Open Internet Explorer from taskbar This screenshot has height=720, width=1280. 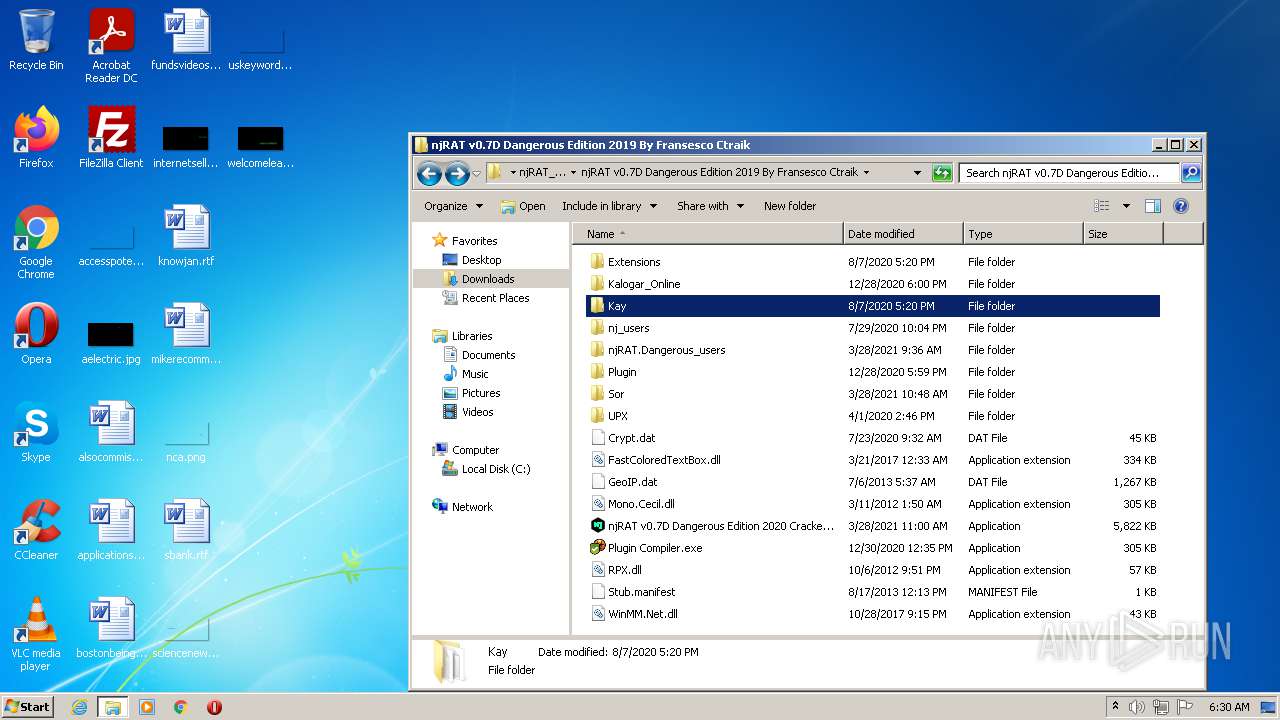tap(79, 707)
